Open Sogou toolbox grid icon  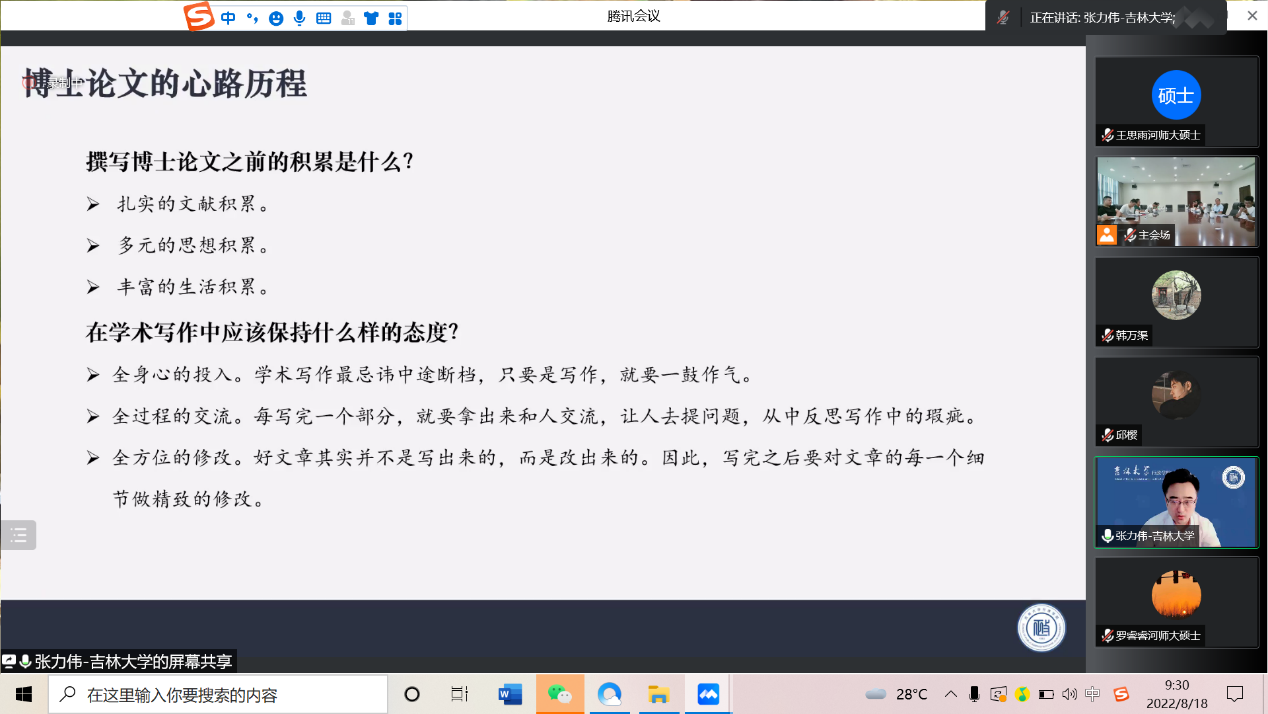(395, 18)
